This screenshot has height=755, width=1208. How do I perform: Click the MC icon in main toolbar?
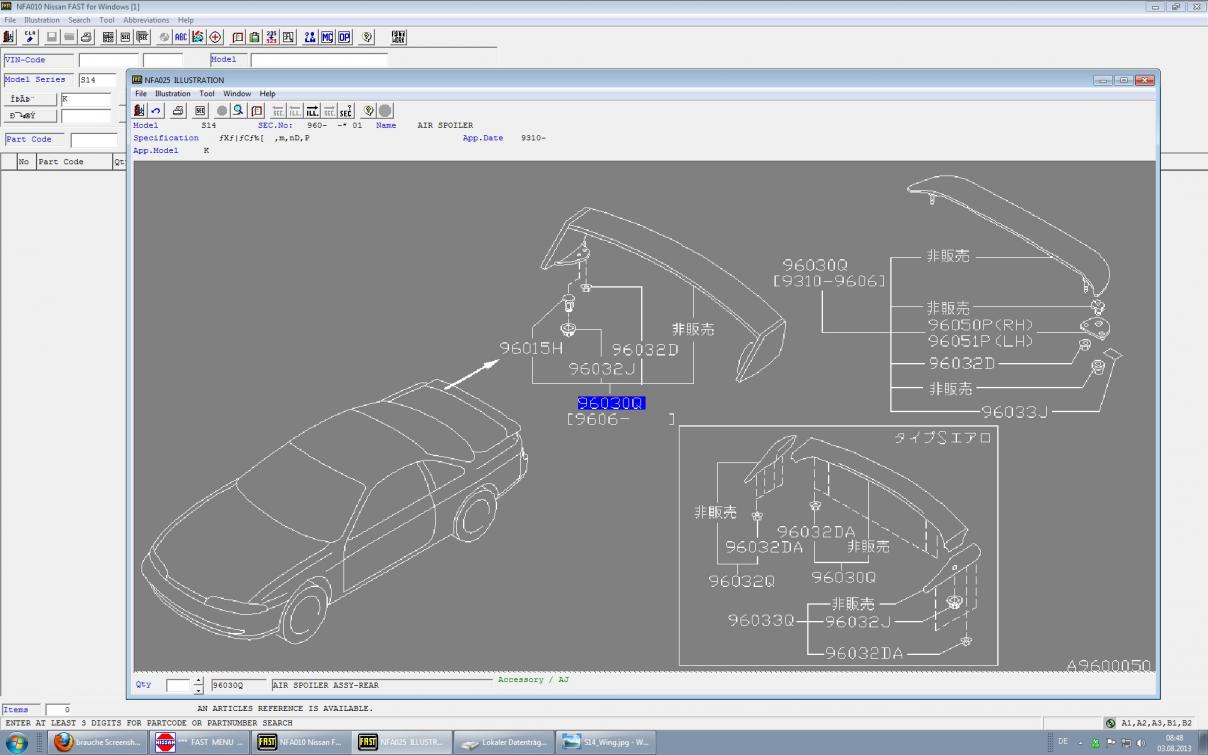pos(327,37)
